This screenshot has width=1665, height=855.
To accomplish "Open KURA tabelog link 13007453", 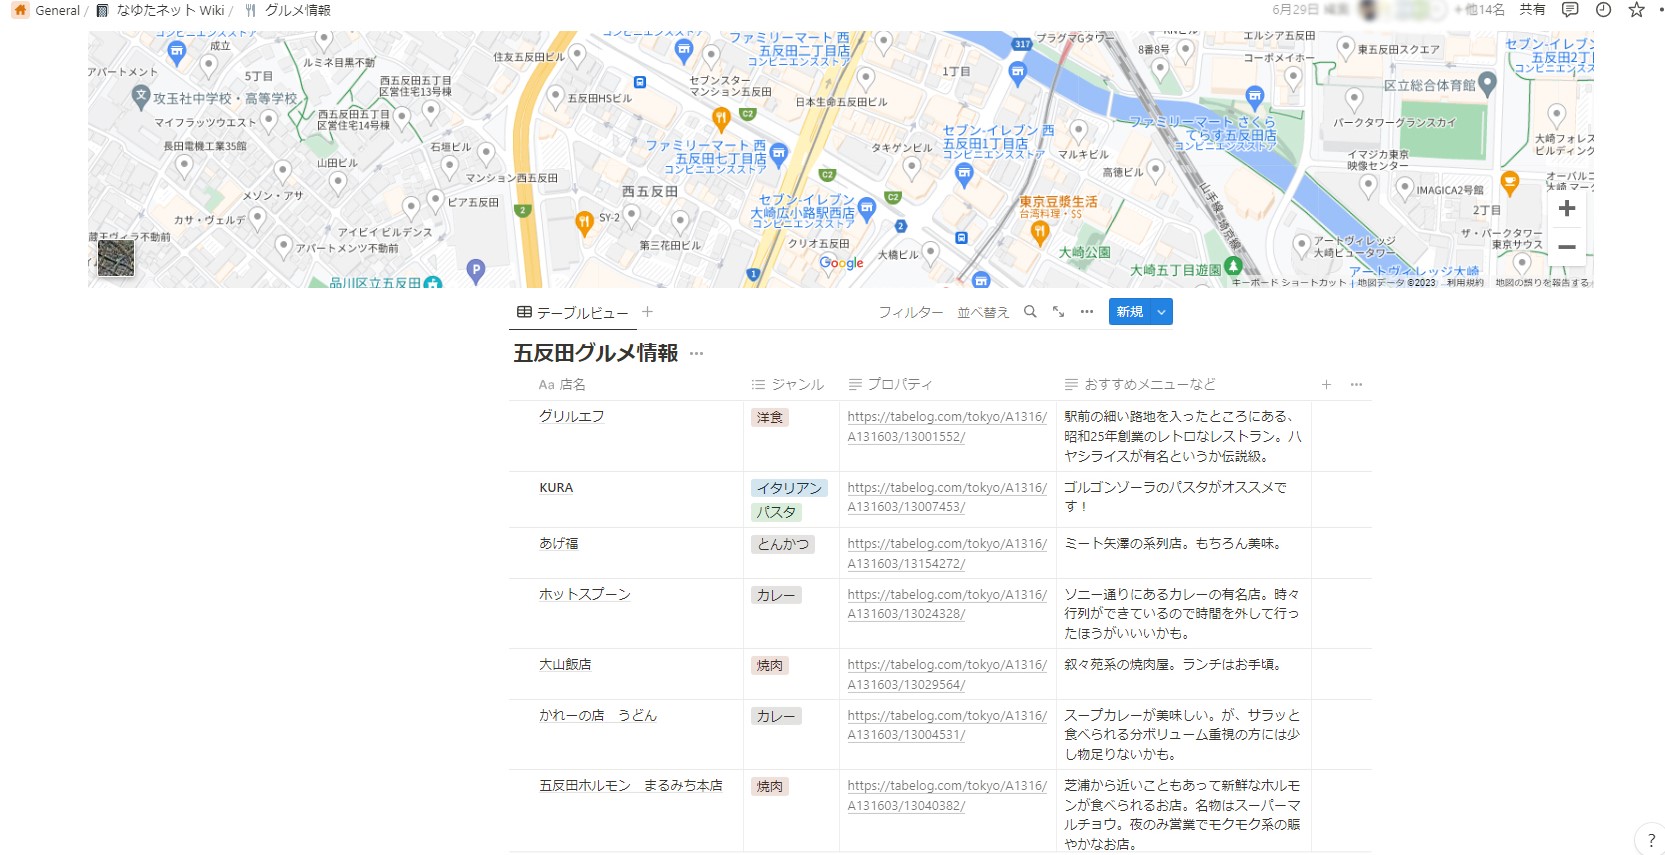I will (x=947, y=497).
